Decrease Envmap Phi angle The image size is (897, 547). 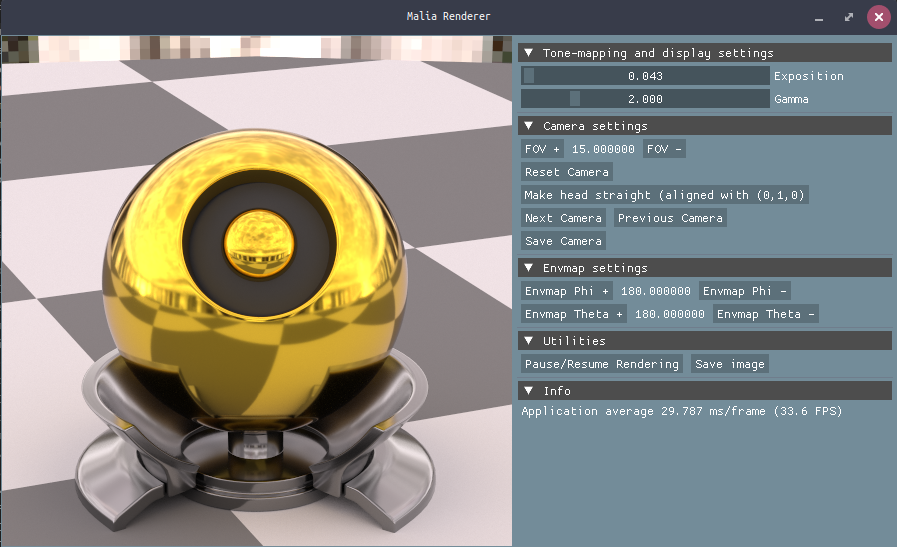(745, 291)
